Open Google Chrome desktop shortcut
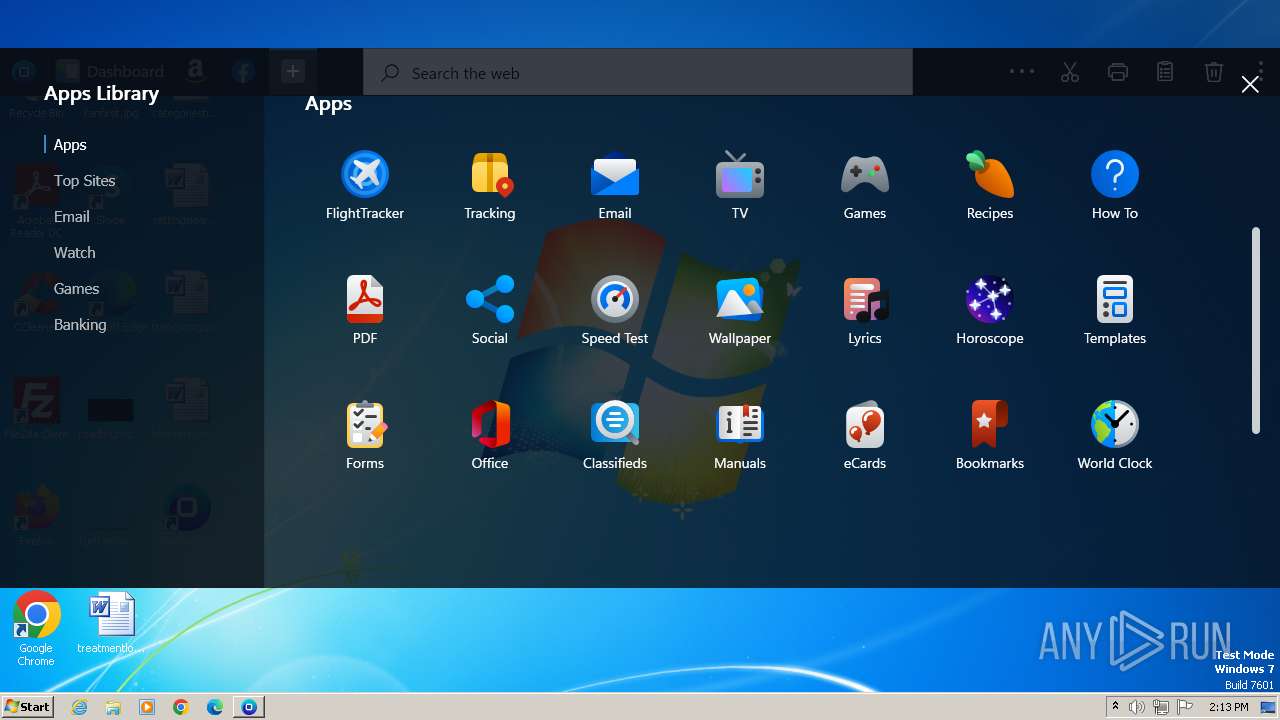Screen dimensions: 1280x720 coord(36,629)
